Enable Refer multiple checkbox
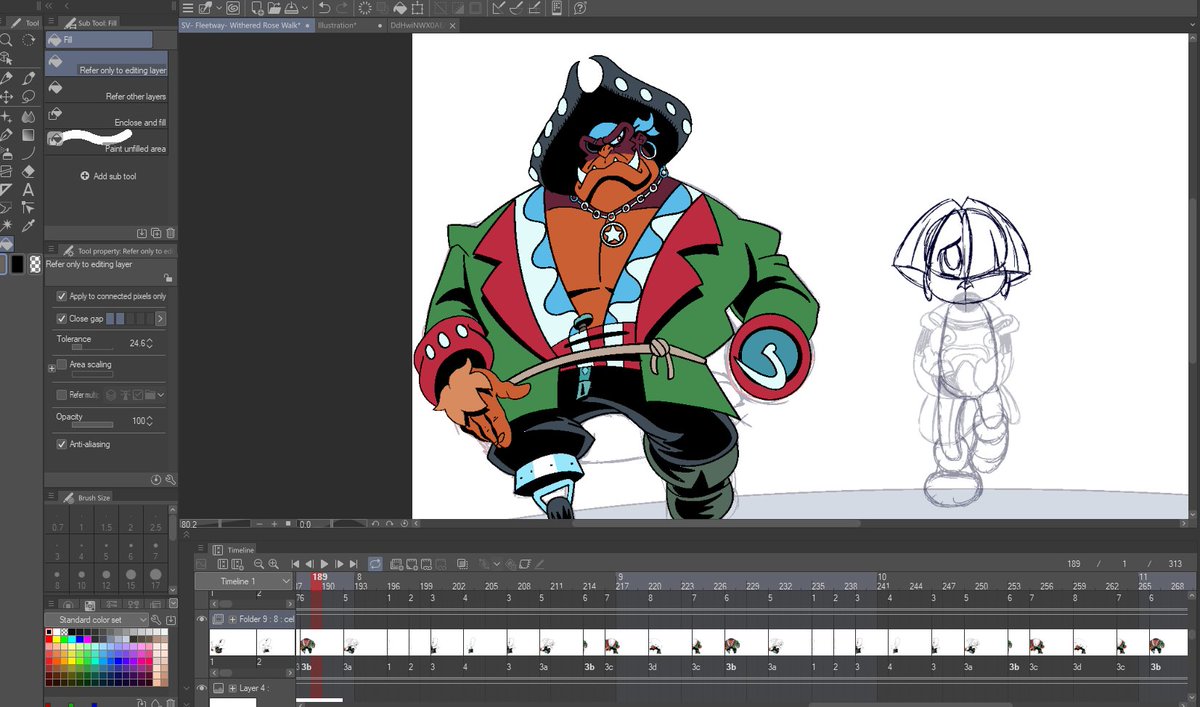1200x707 pixels. (x=62, y=394)
